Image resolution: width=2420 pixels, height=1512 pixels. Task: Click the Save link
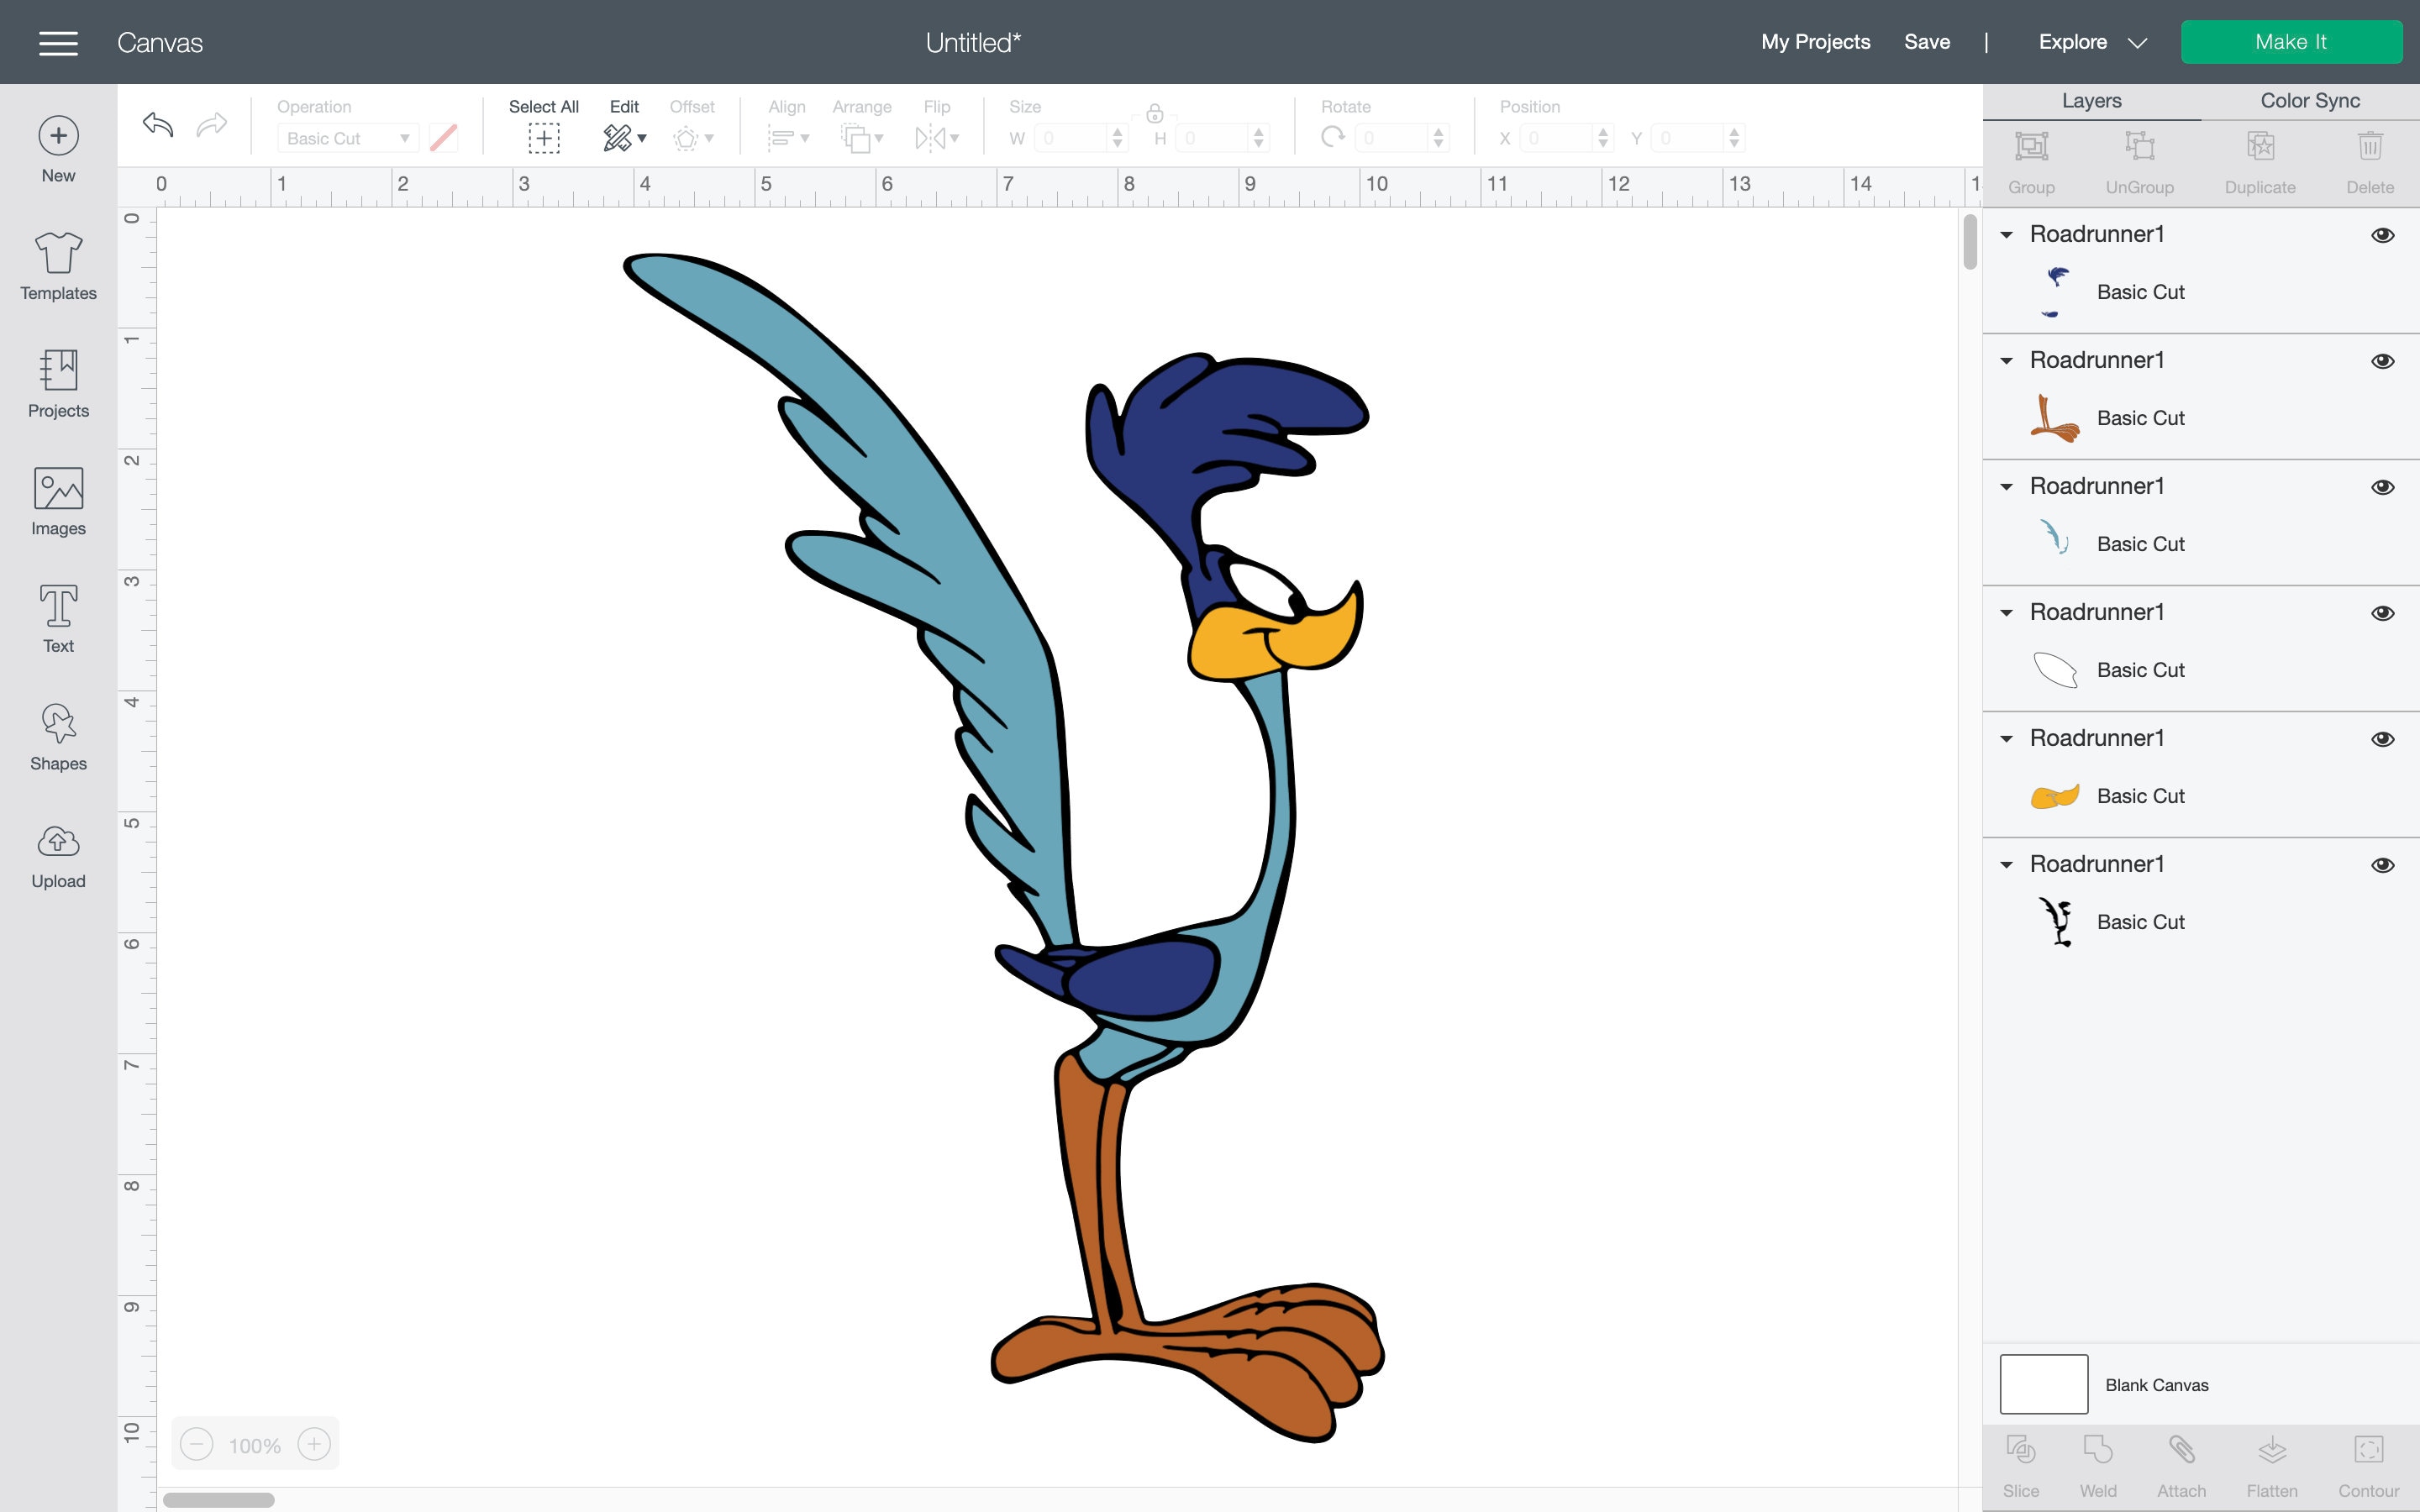(x=1927, y=42)
